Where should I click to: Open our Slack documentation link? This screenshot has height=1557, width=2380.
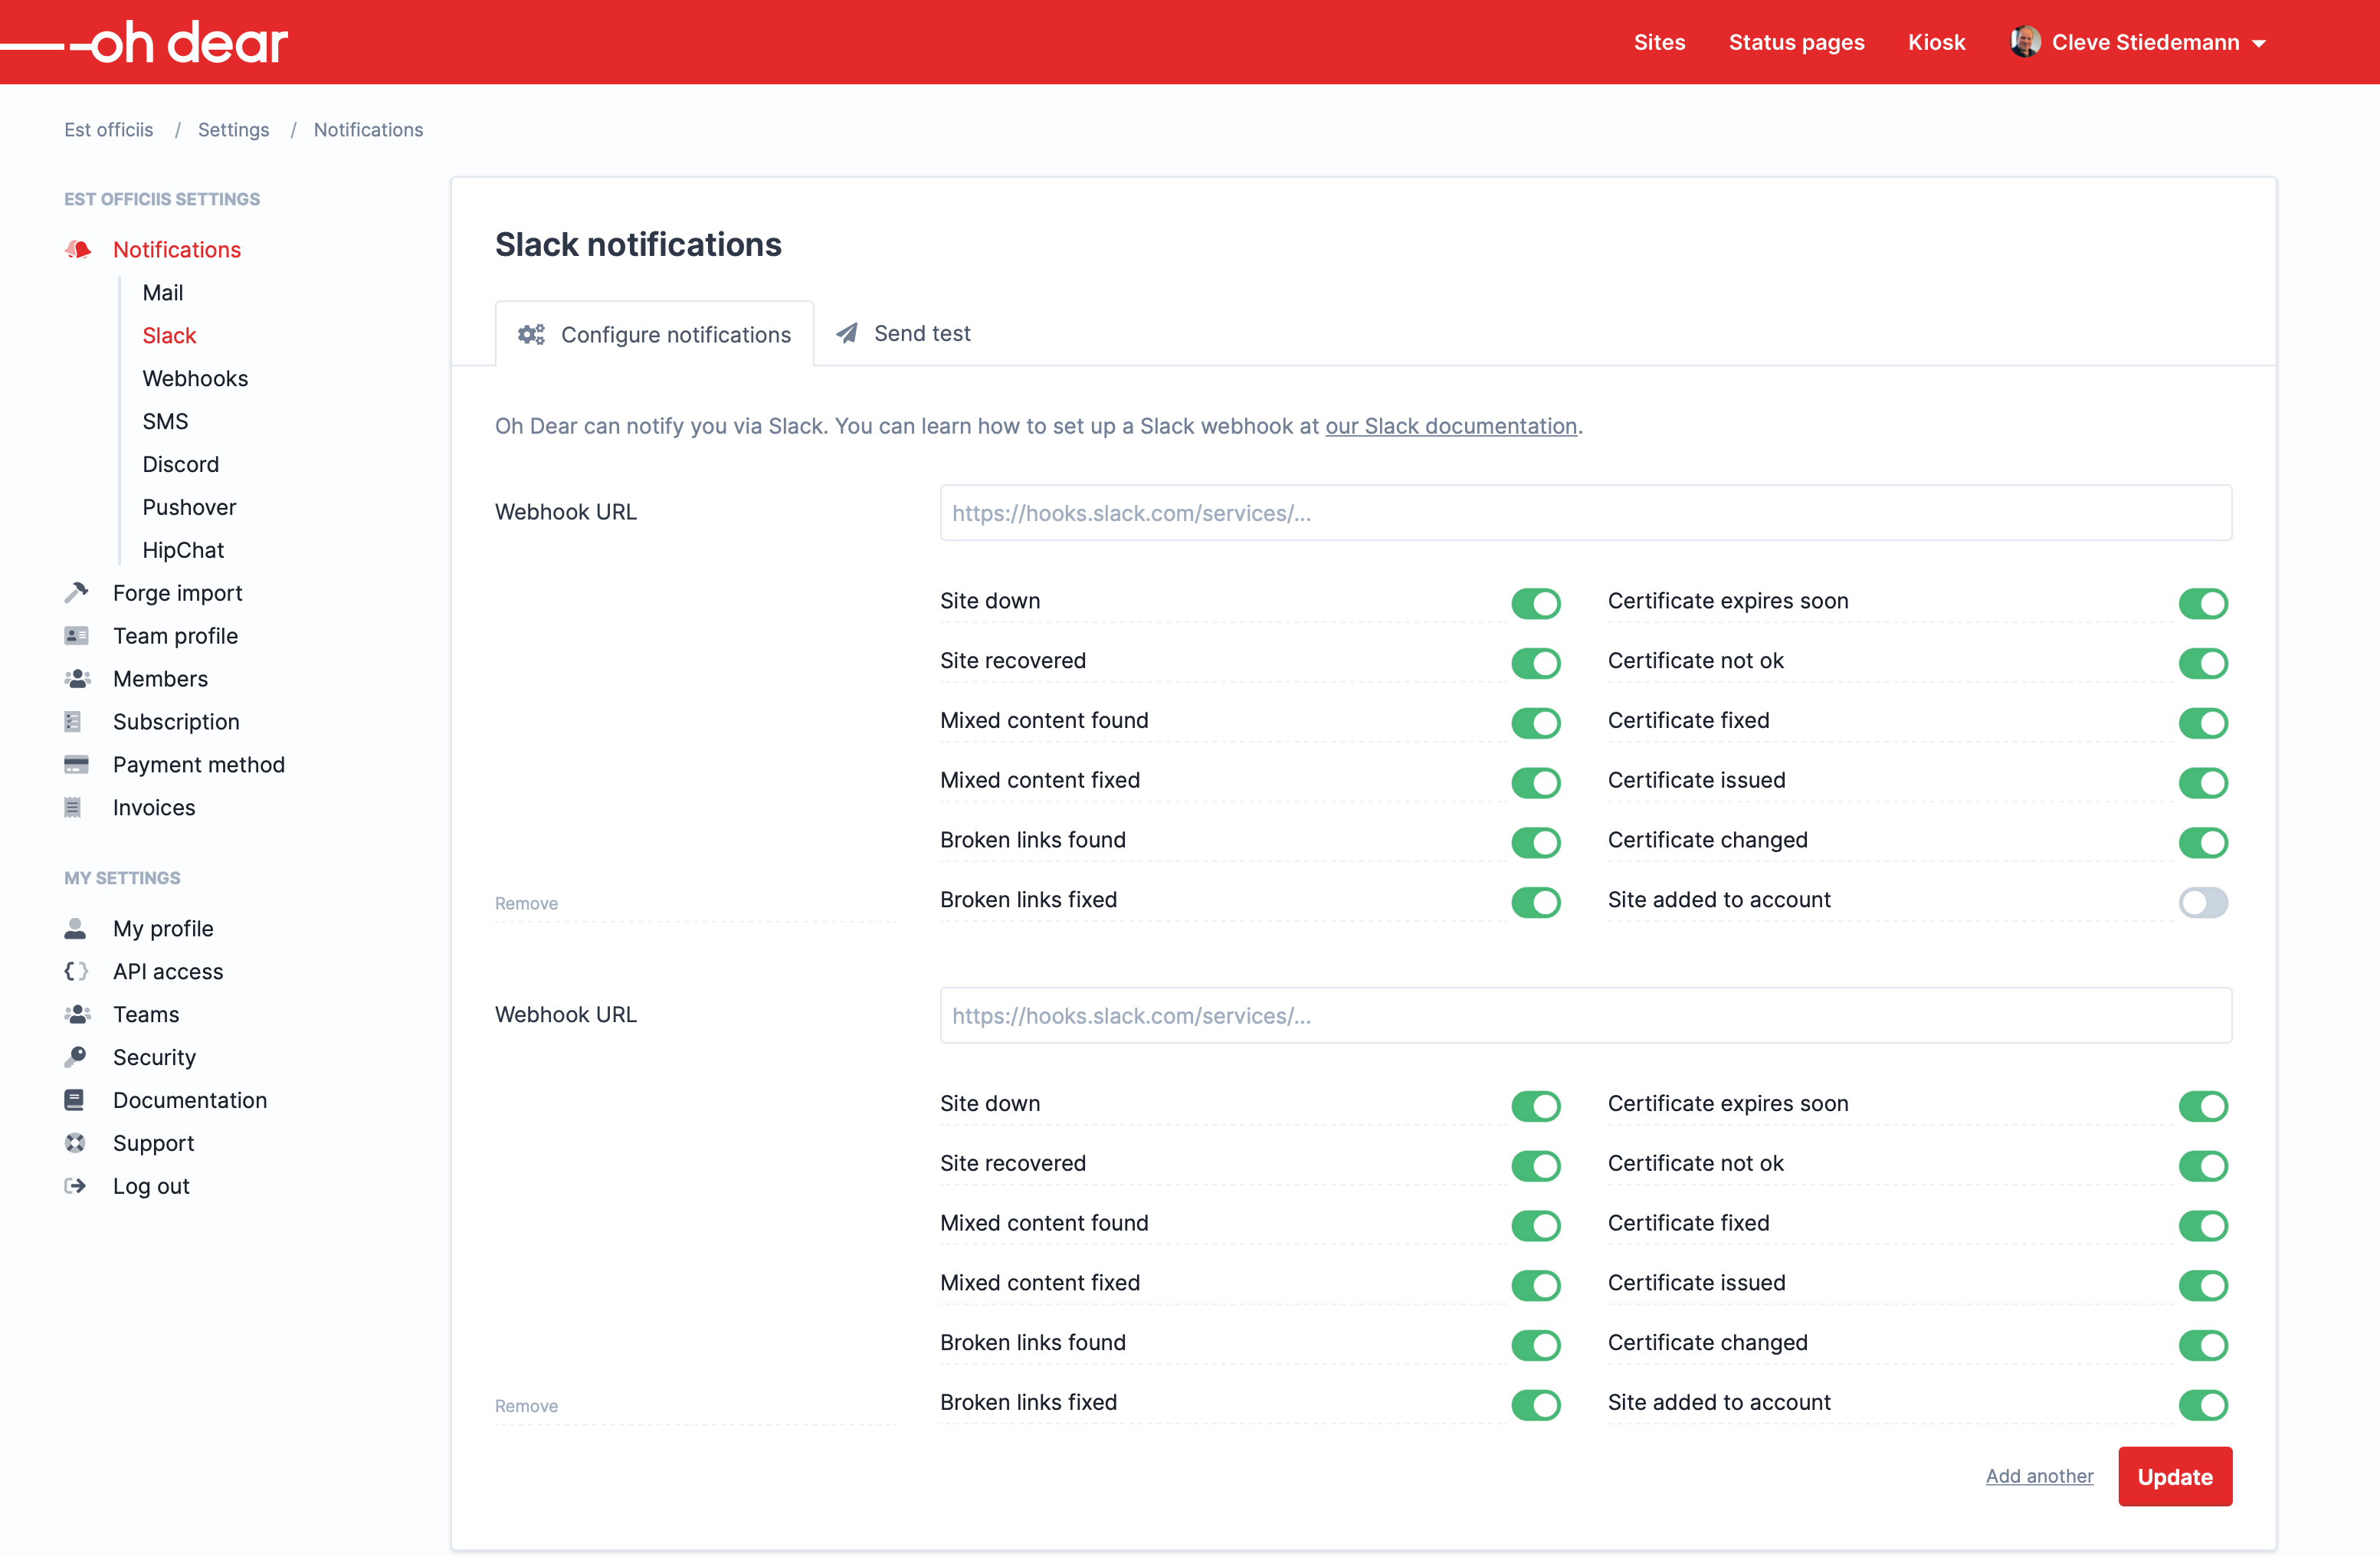click(1451, 426)
